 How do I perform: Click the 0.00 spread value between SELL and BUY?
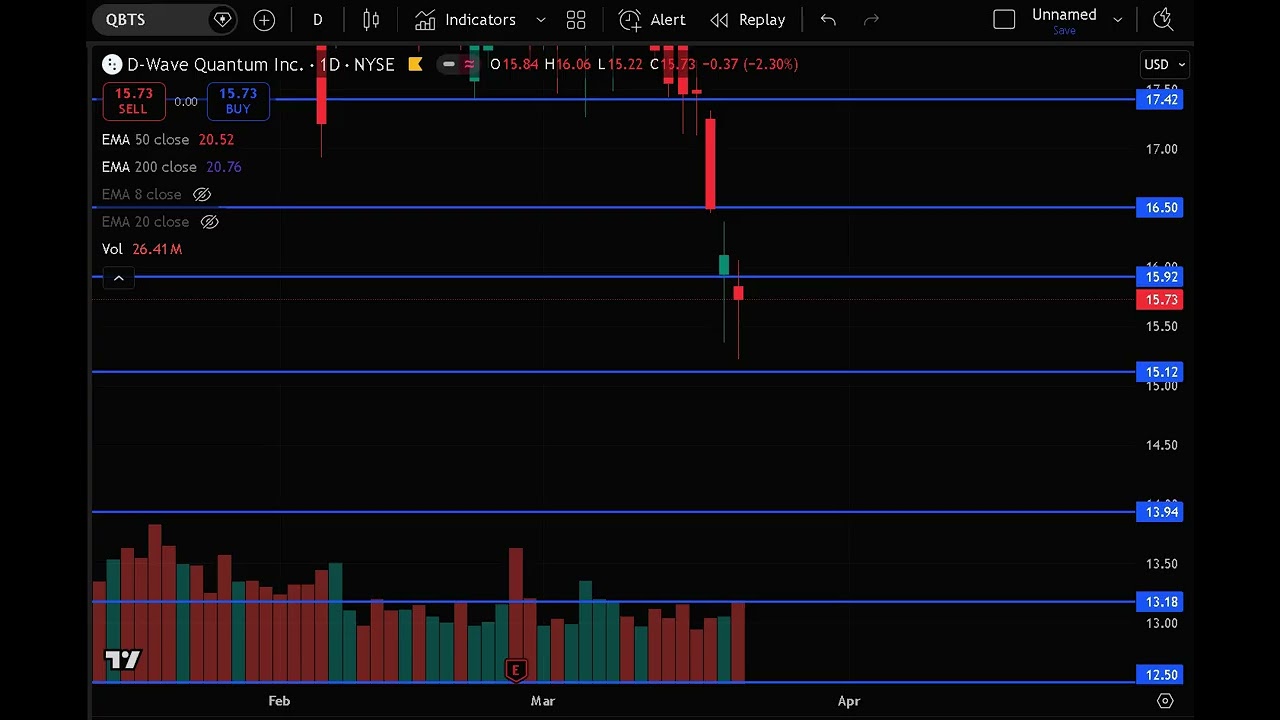point(185,102)
